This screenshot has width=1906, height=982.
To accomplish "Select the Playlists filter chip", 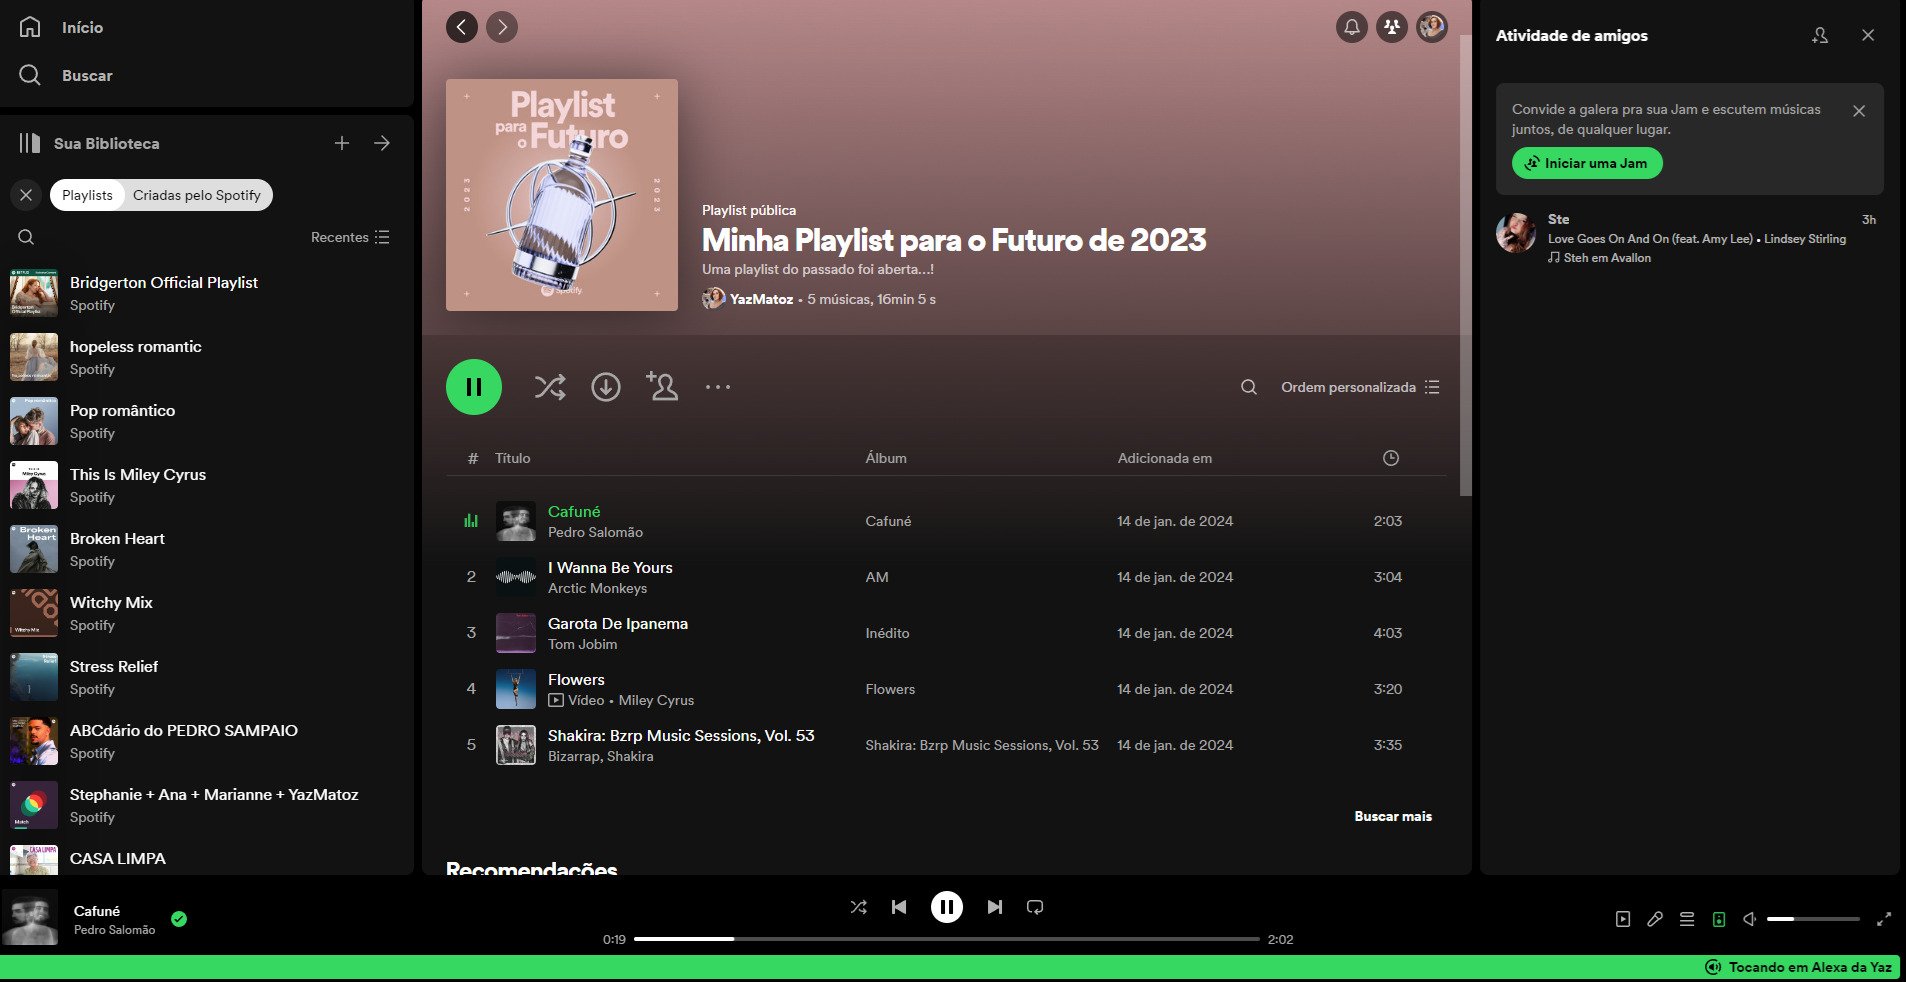I will click(87, 195).
